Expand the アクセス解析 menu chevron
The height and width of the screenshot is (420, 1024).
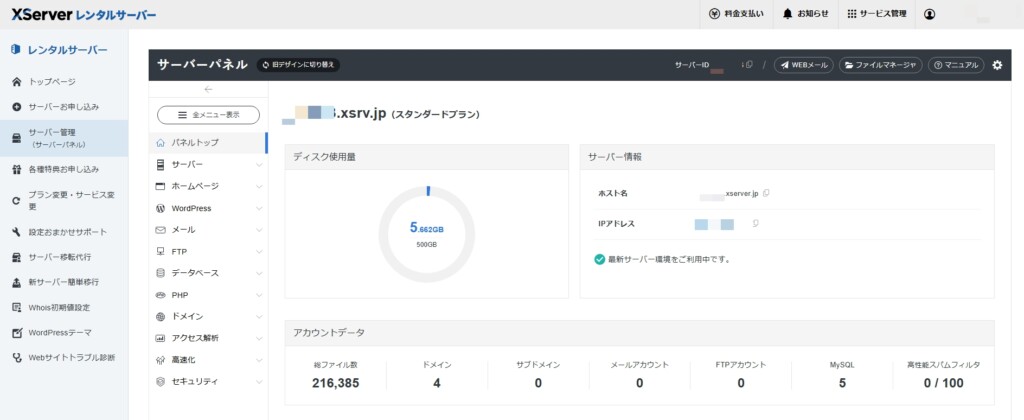click(259, 338)
